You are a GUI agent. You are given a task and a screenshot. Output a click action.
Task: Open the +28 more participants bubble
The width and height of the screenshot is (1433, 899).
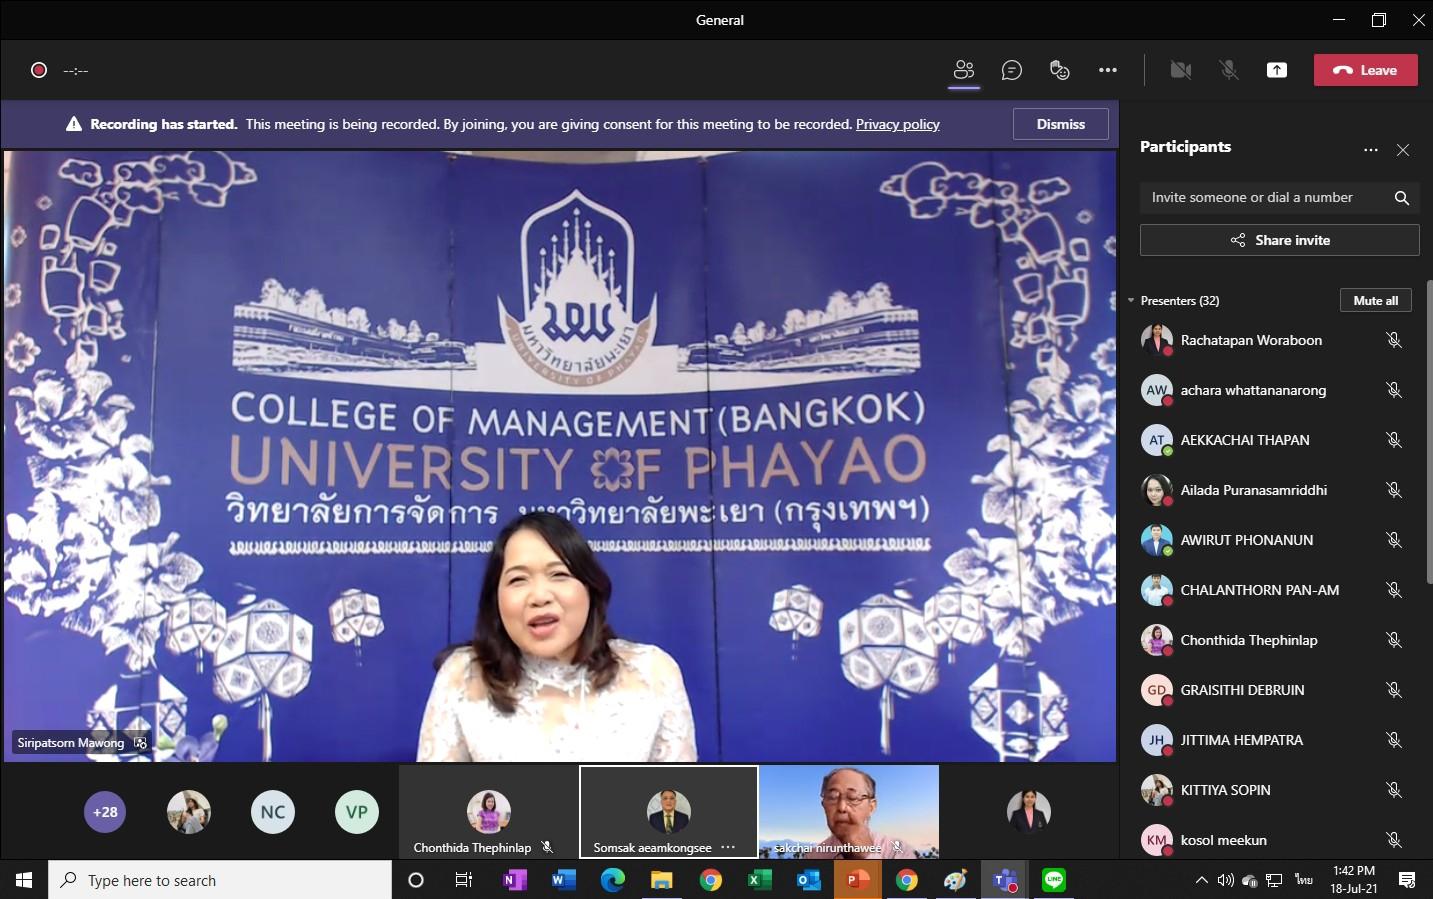click(x=105, y=812)
